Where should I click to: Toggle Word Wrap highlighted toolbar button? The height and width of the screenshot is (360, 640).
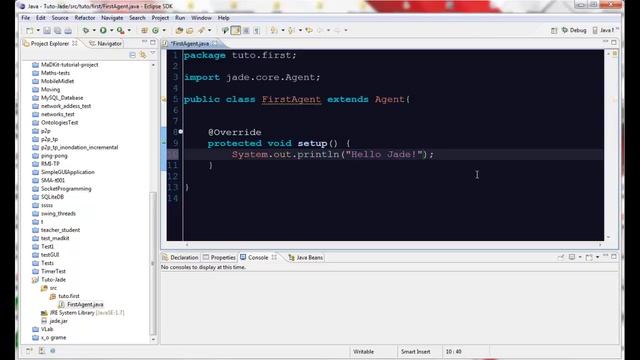tap(236, 30)
